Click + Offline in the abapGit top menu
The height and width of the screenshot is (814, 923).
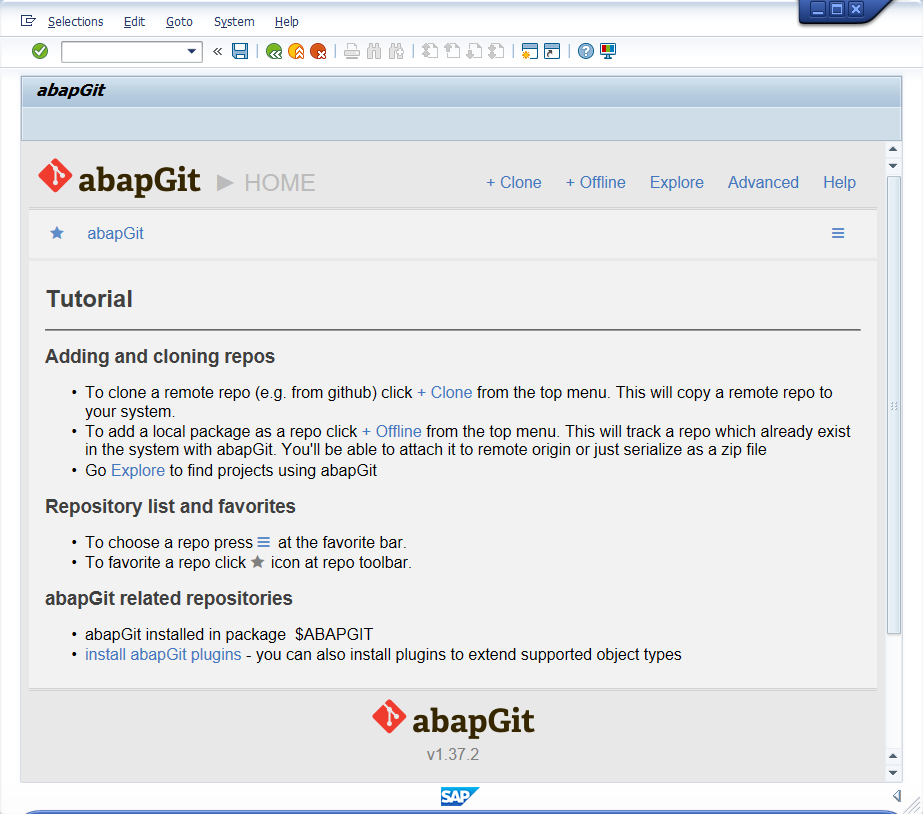(595, 182)
